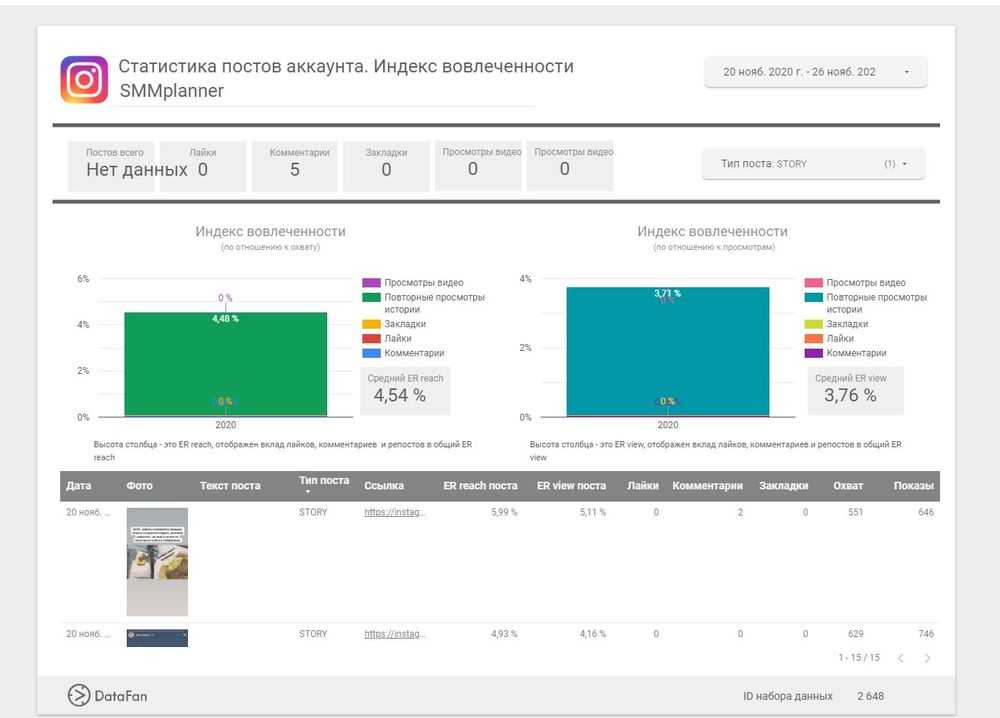Click the Instagram logo icon
The image size is (1000, 718).
pos(84,80)
